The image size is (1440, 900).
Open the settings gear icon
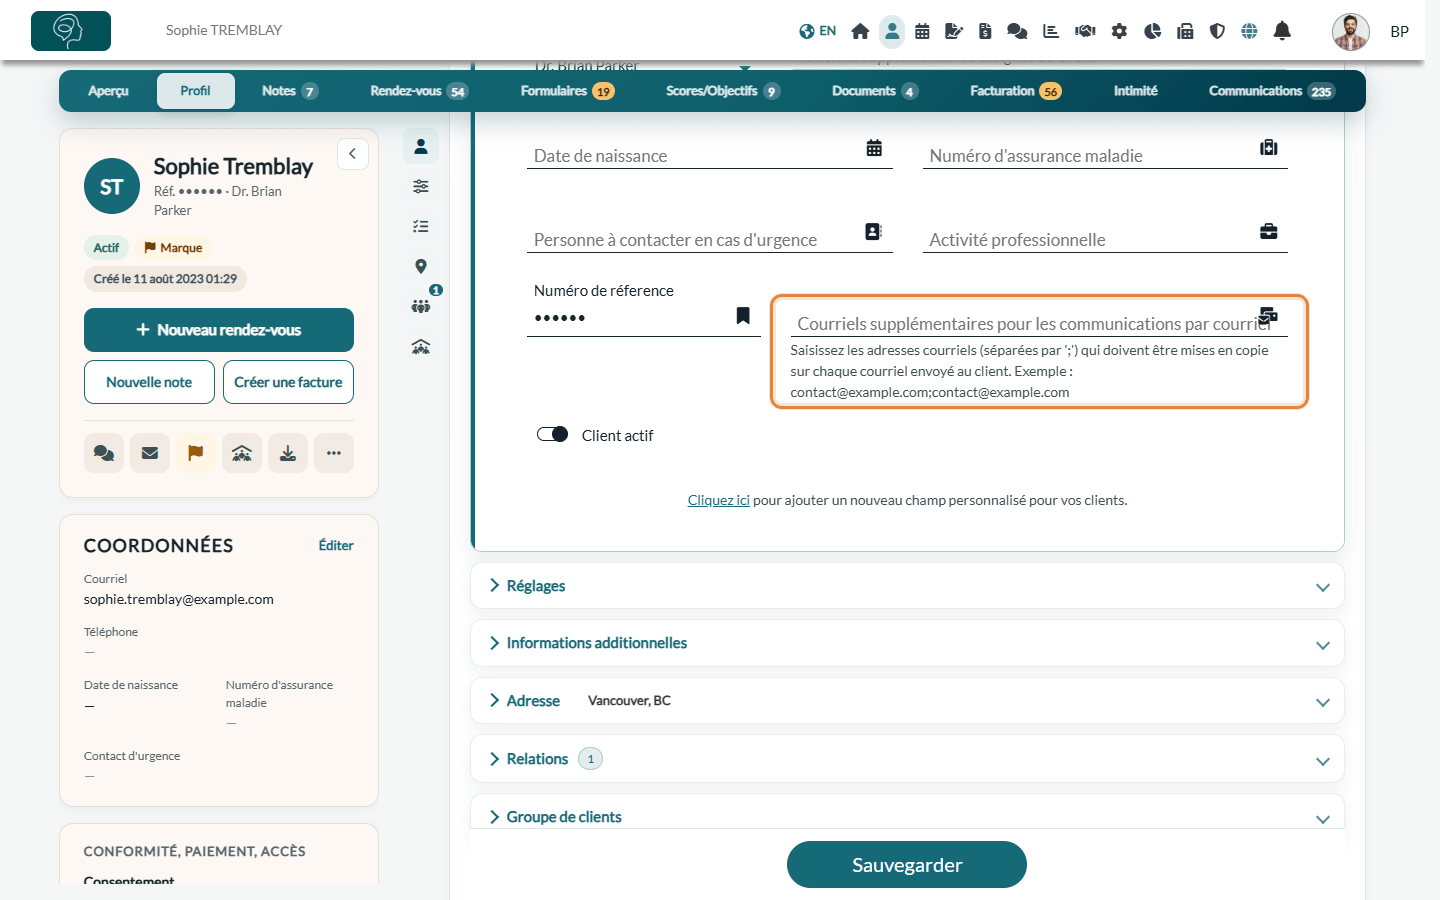[1119, 31]
